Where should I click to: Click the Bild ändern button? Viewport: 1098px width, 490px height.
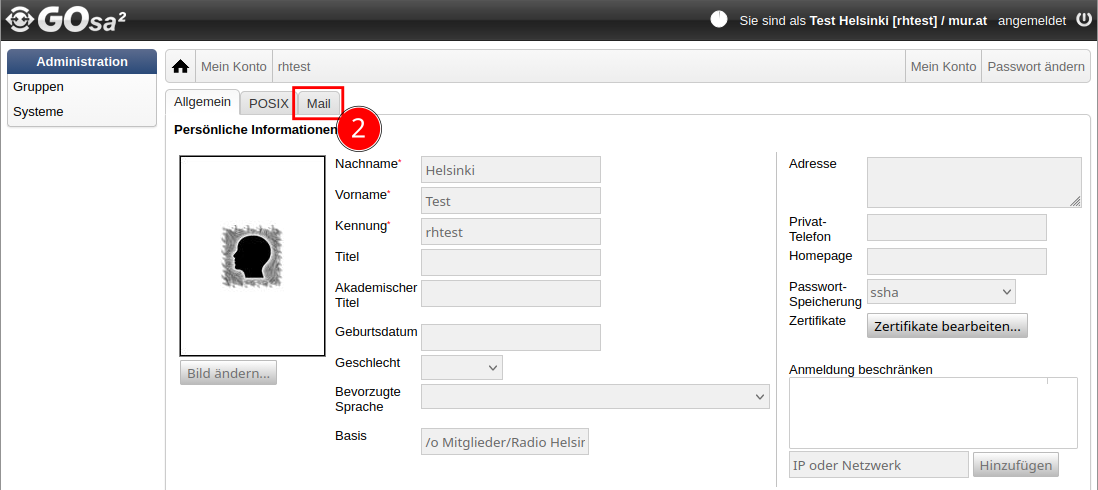click(229, 373)
